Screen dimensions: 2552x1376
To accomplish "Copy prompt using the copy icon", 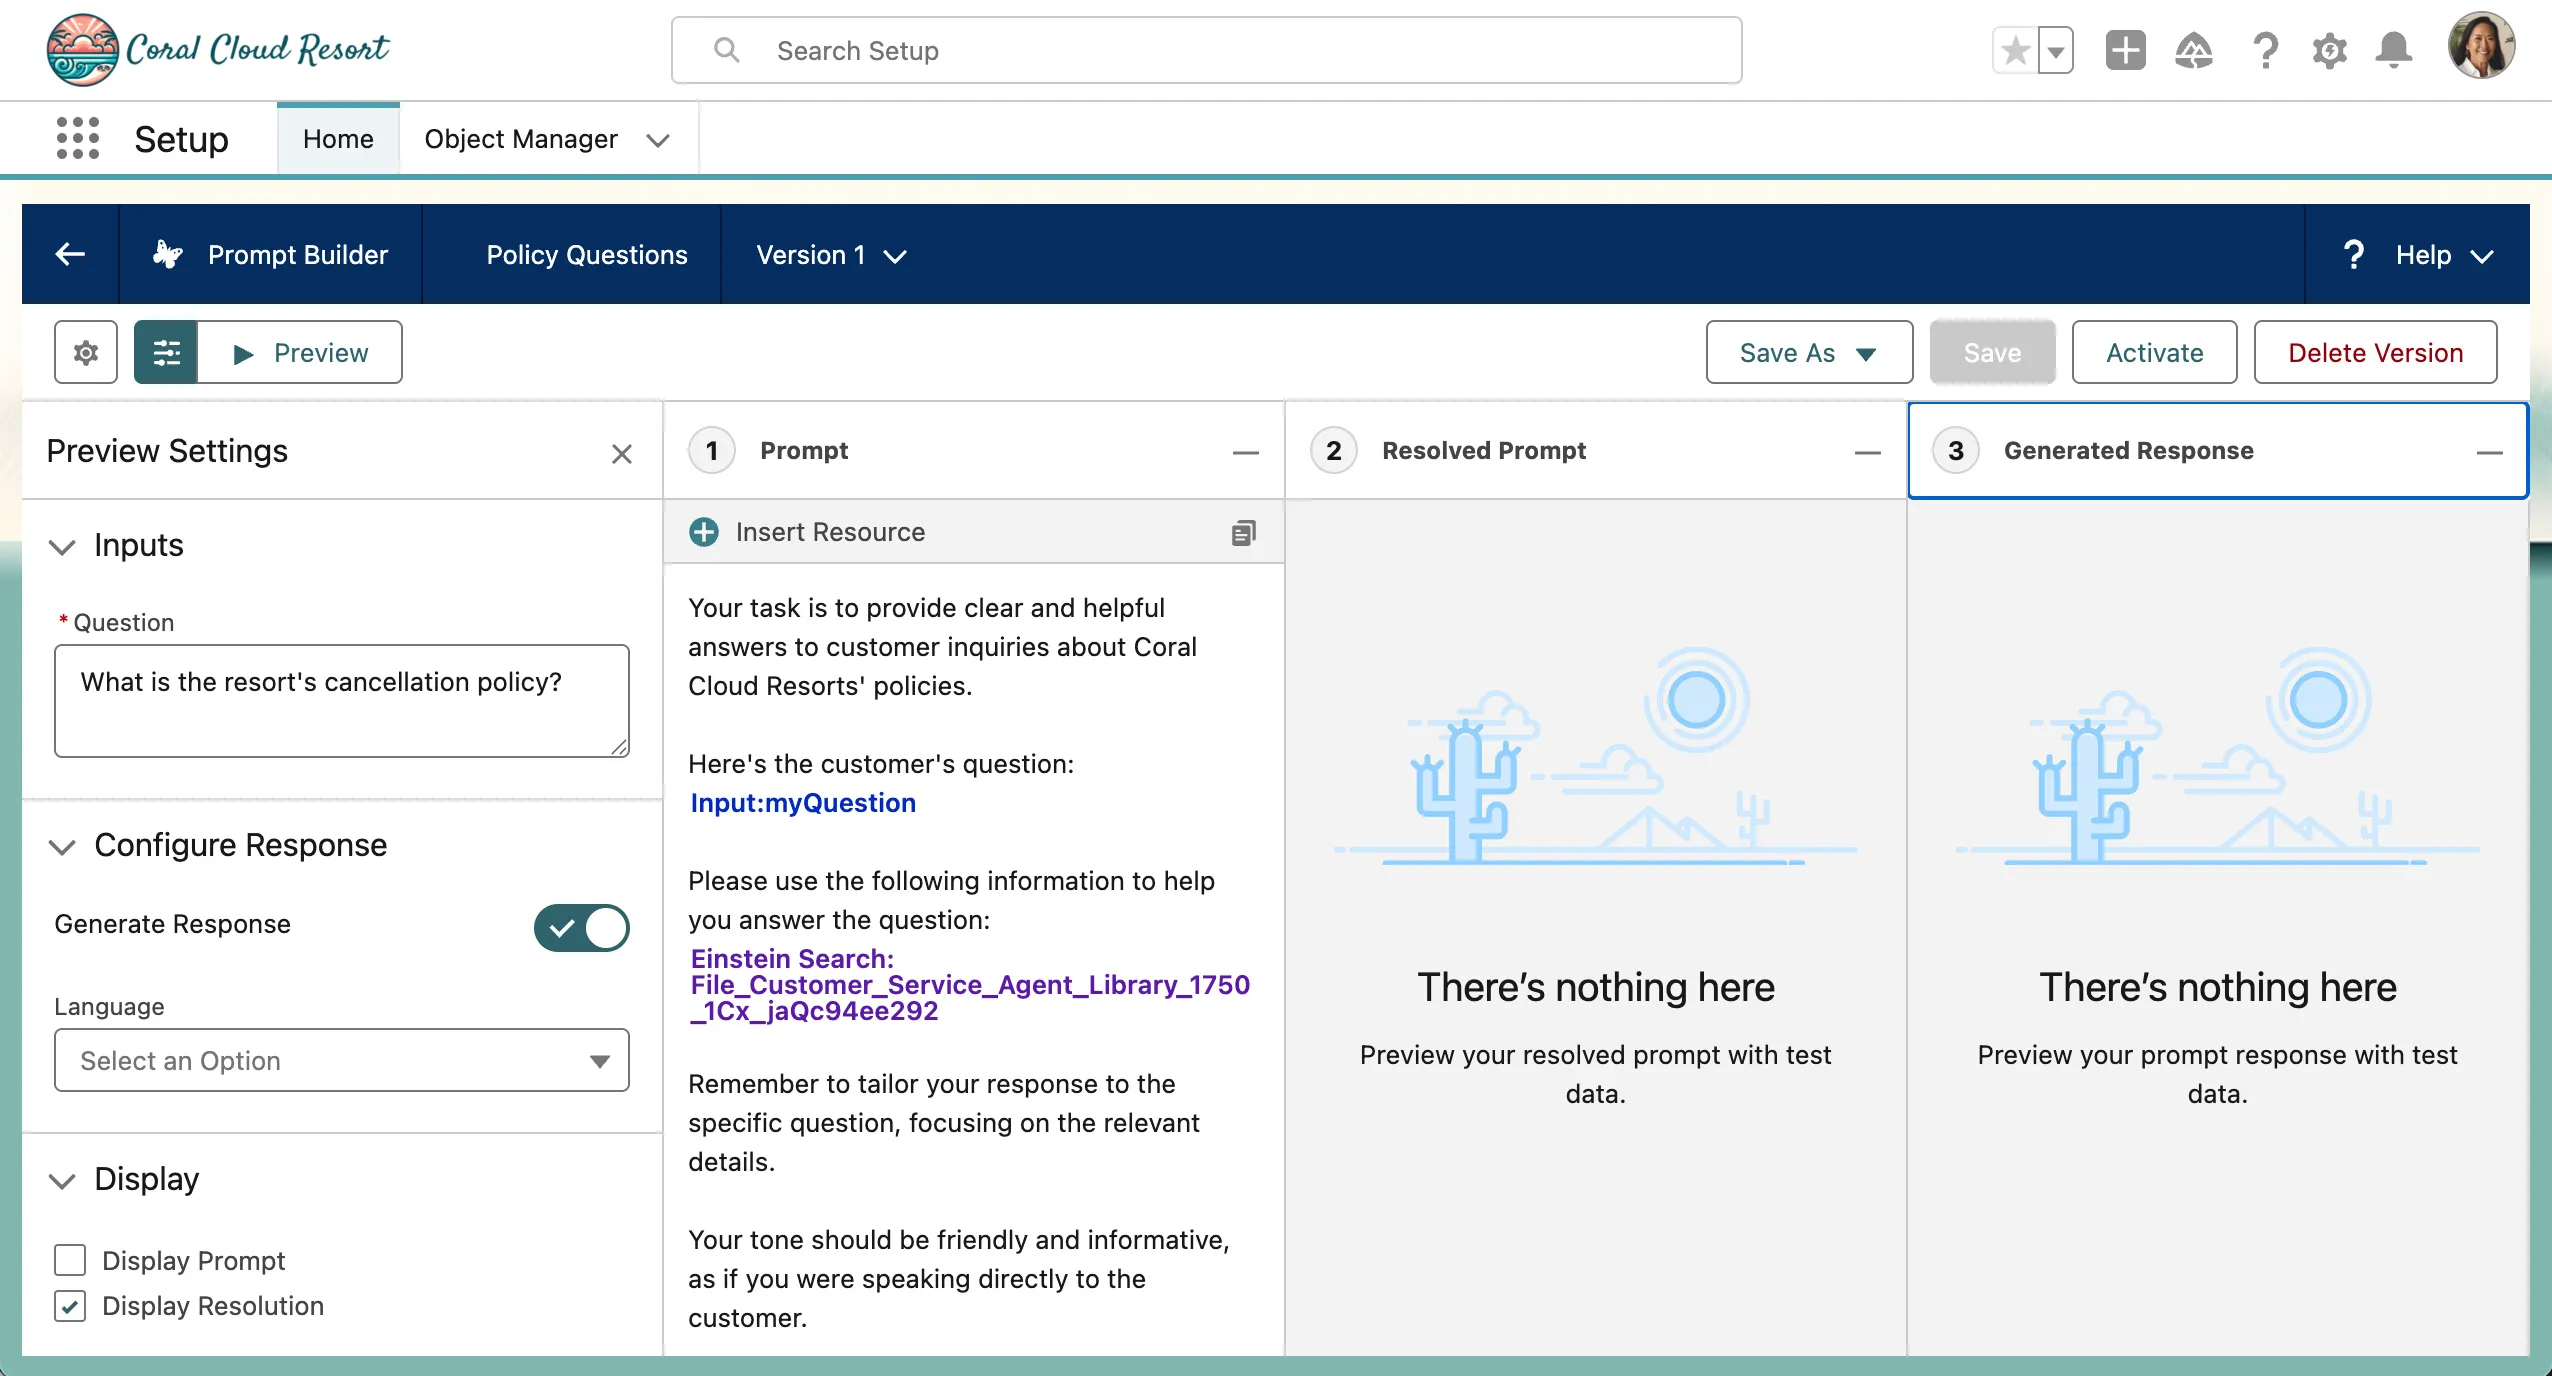I will (1243, 533).
